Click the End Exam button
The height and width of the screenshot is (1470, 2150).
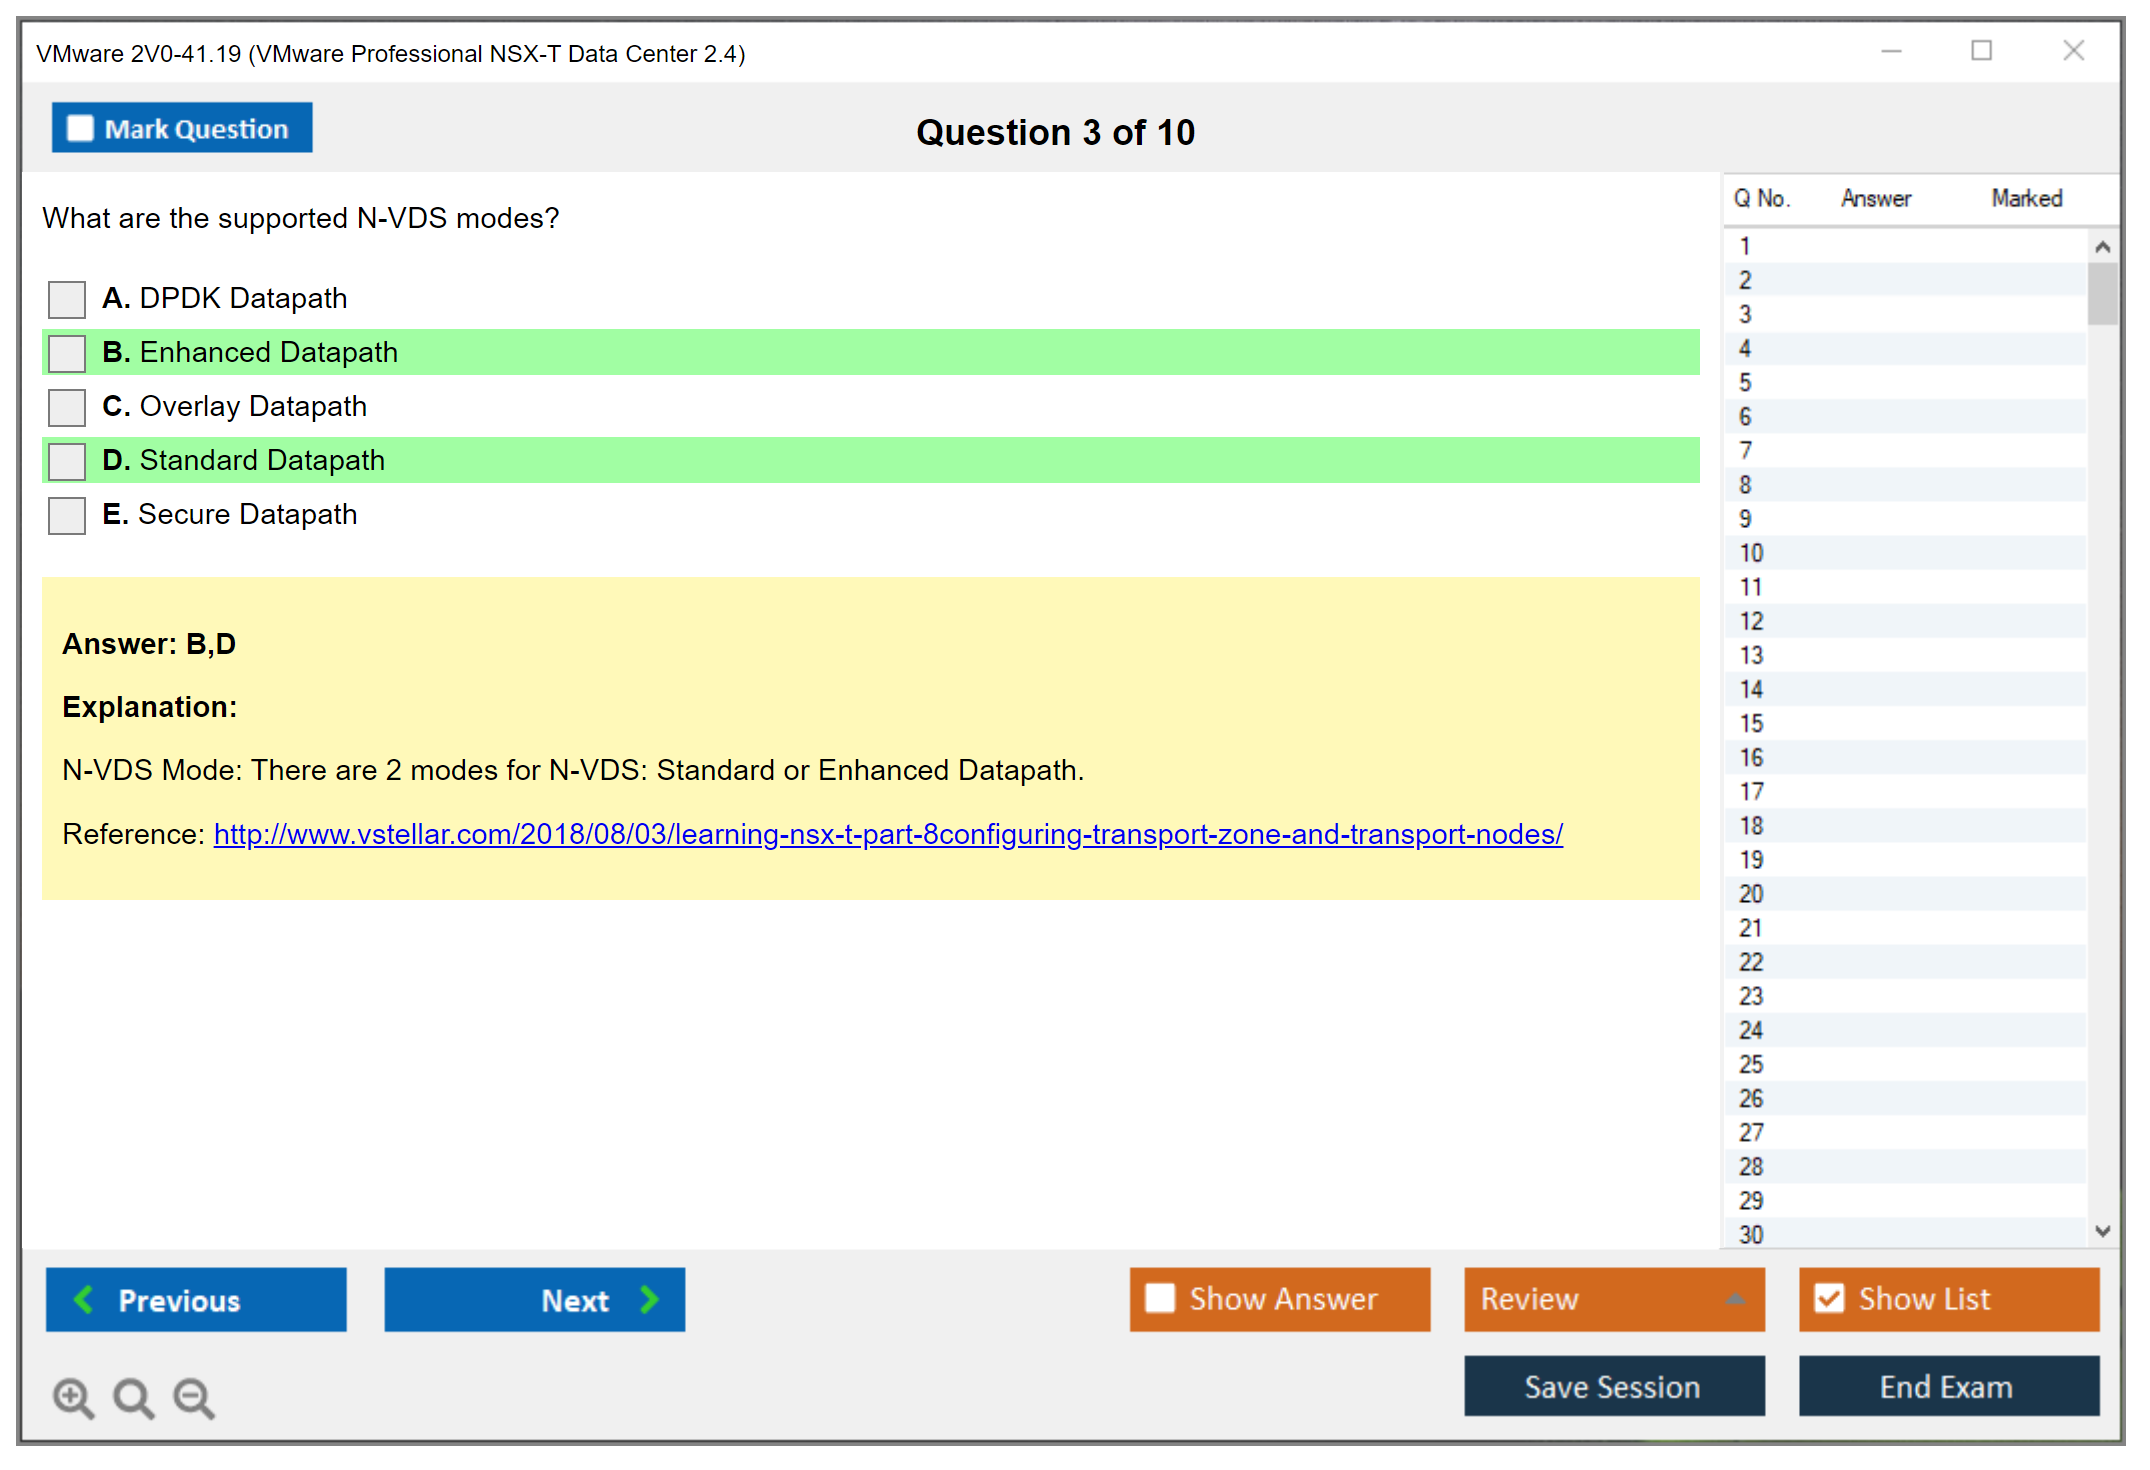(x=1947, y=1387)
